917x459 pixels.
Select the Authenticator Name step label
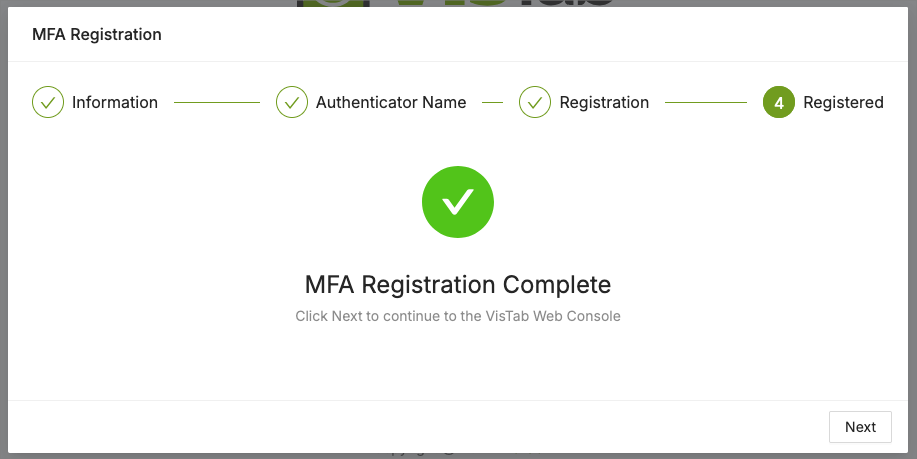391,102
